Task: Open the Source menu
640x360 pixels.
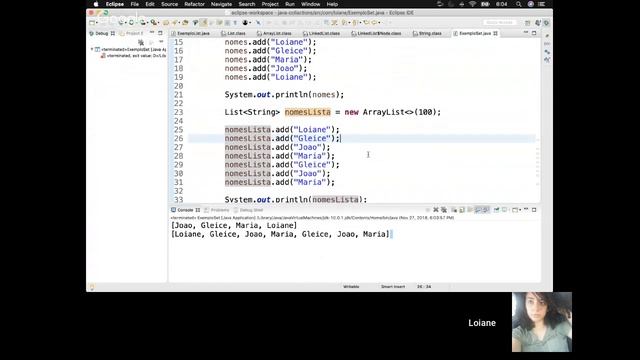Action: coord(169,4)
